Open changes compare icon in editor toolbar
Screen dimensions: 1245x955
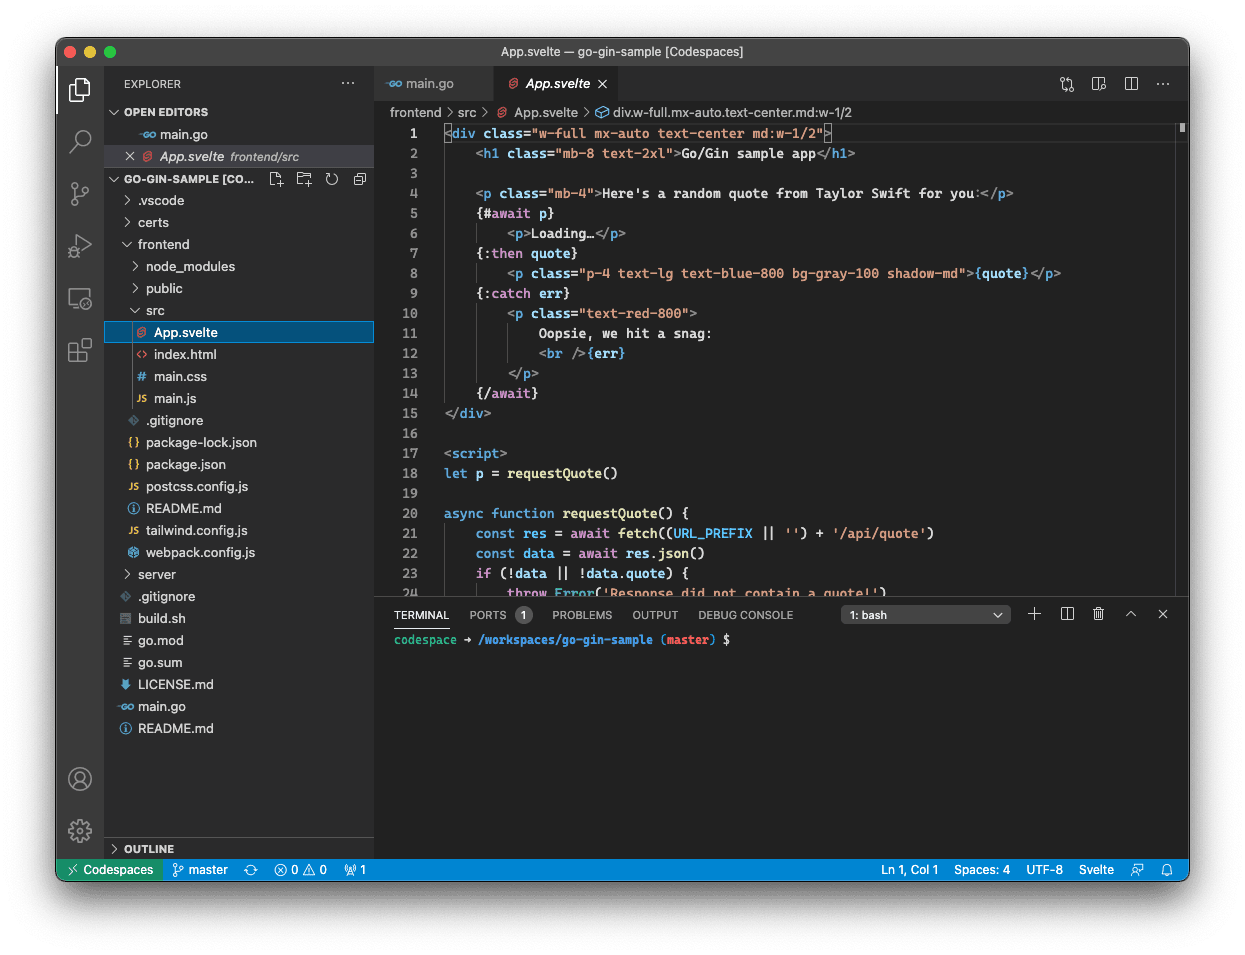coord(1067,84)
